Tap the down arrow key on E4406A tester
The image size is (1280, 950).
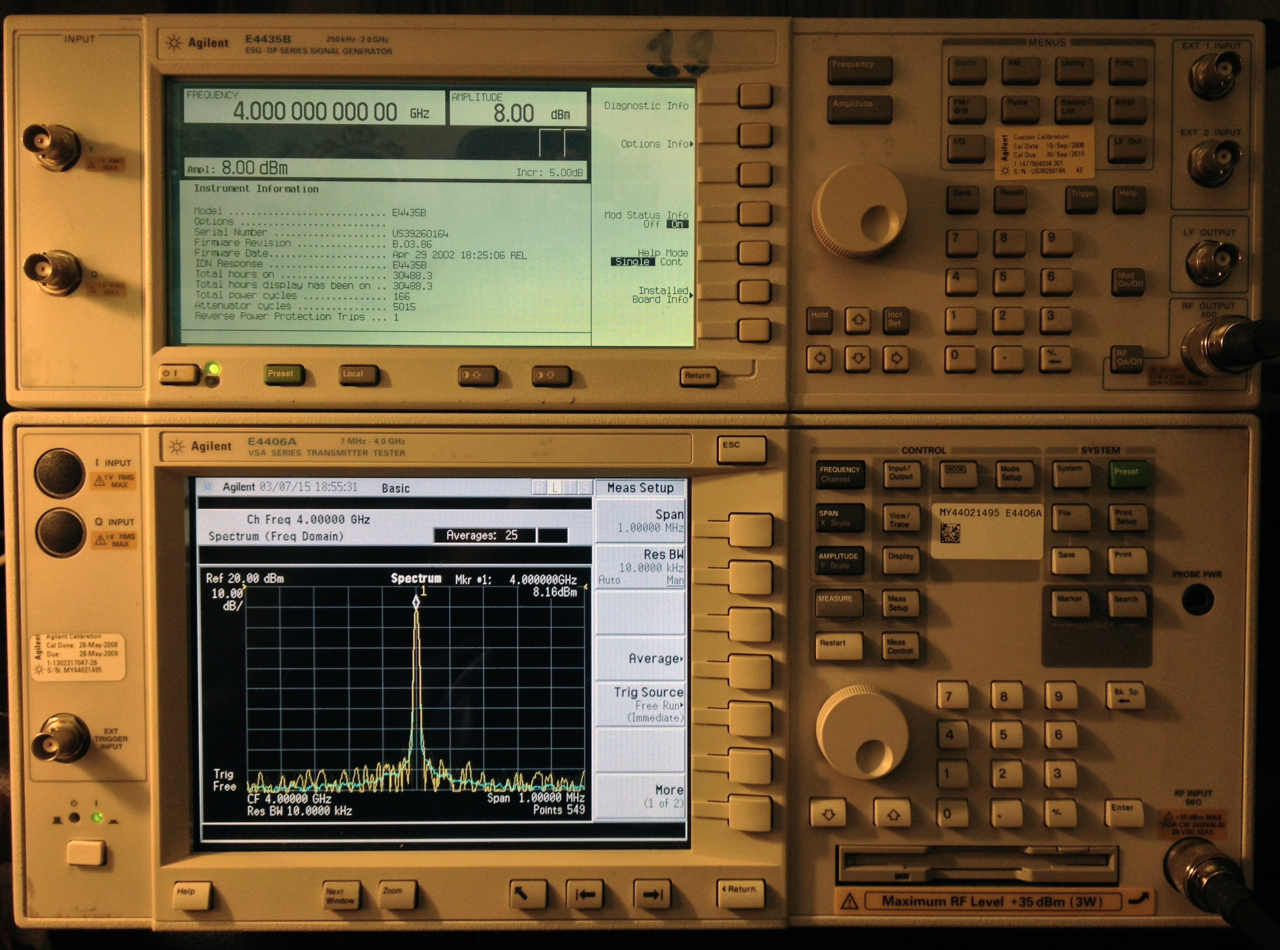point(827,812)
